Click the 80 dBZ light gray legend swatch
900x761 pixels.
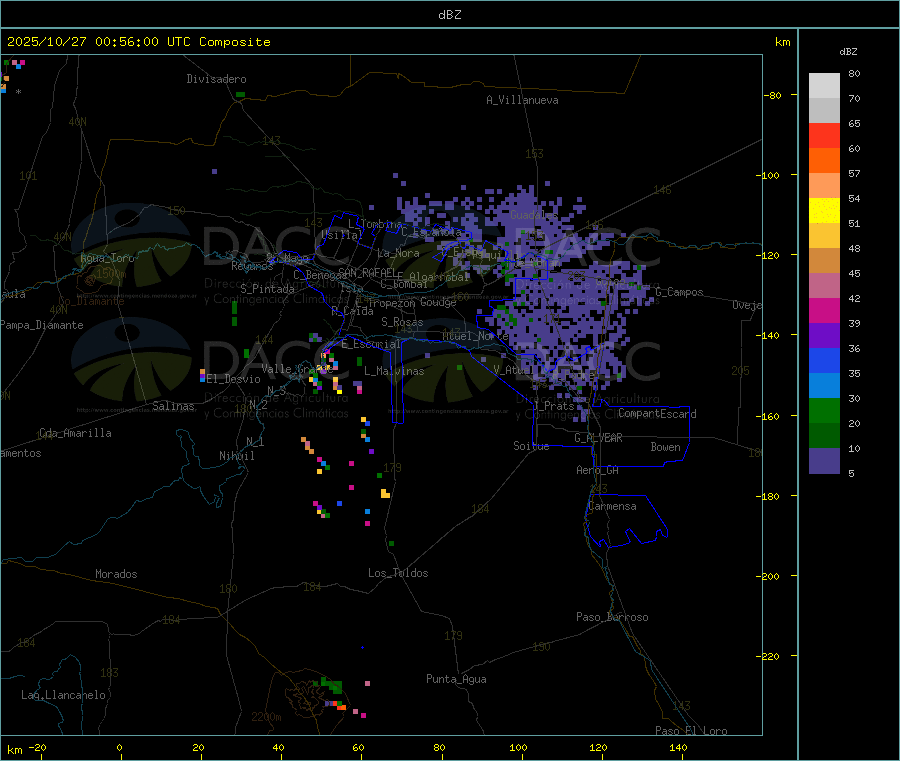[x=824, y=86]
